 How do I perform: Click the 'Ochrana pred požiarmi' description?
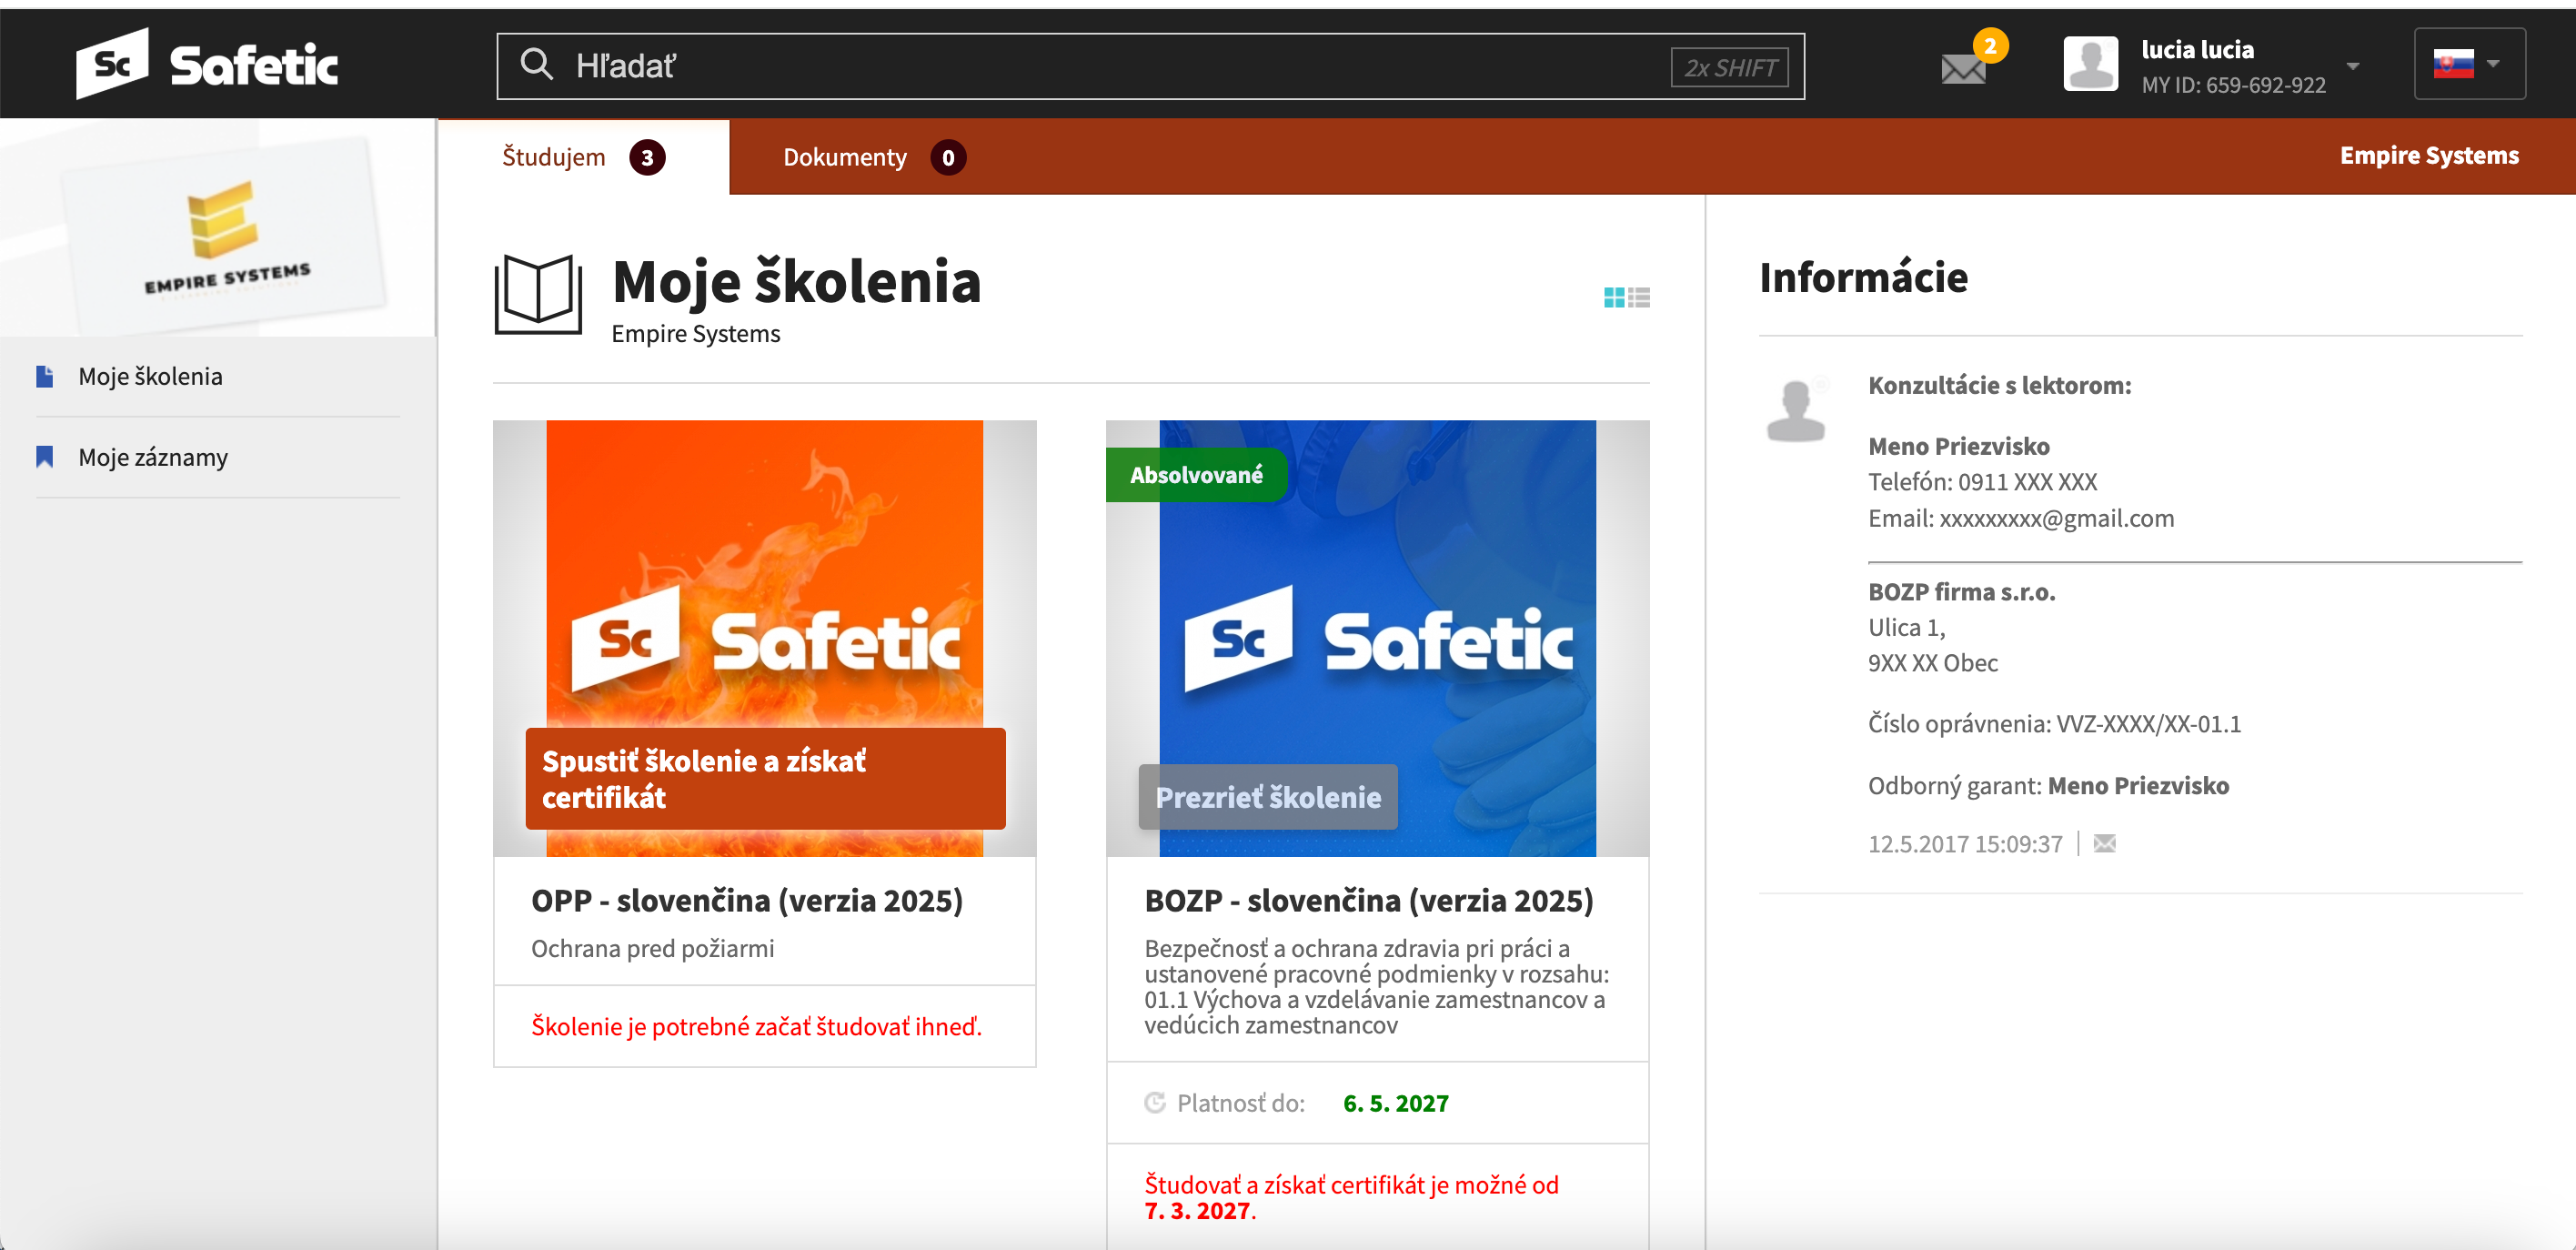click(652, 948)
